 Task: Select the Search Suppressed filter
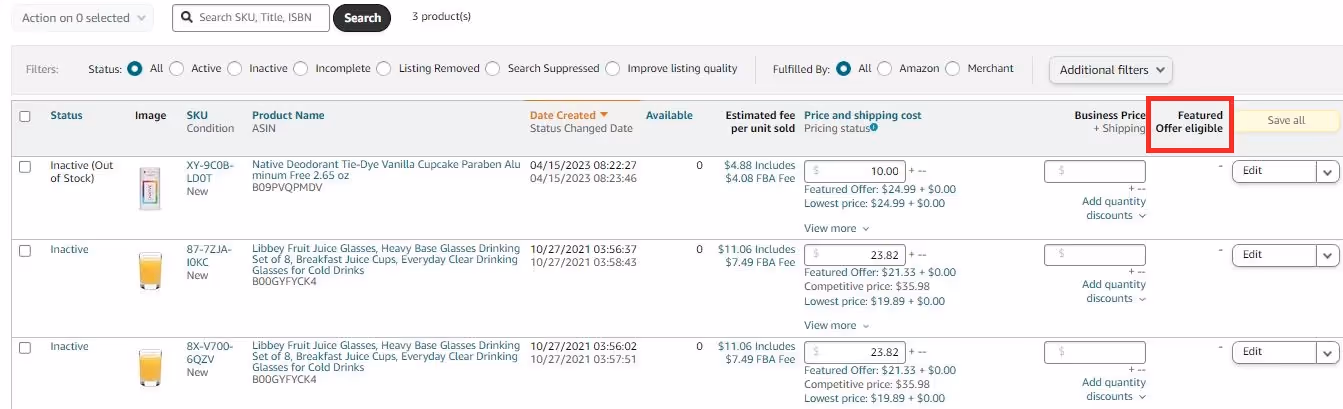[x=492, y=69]
